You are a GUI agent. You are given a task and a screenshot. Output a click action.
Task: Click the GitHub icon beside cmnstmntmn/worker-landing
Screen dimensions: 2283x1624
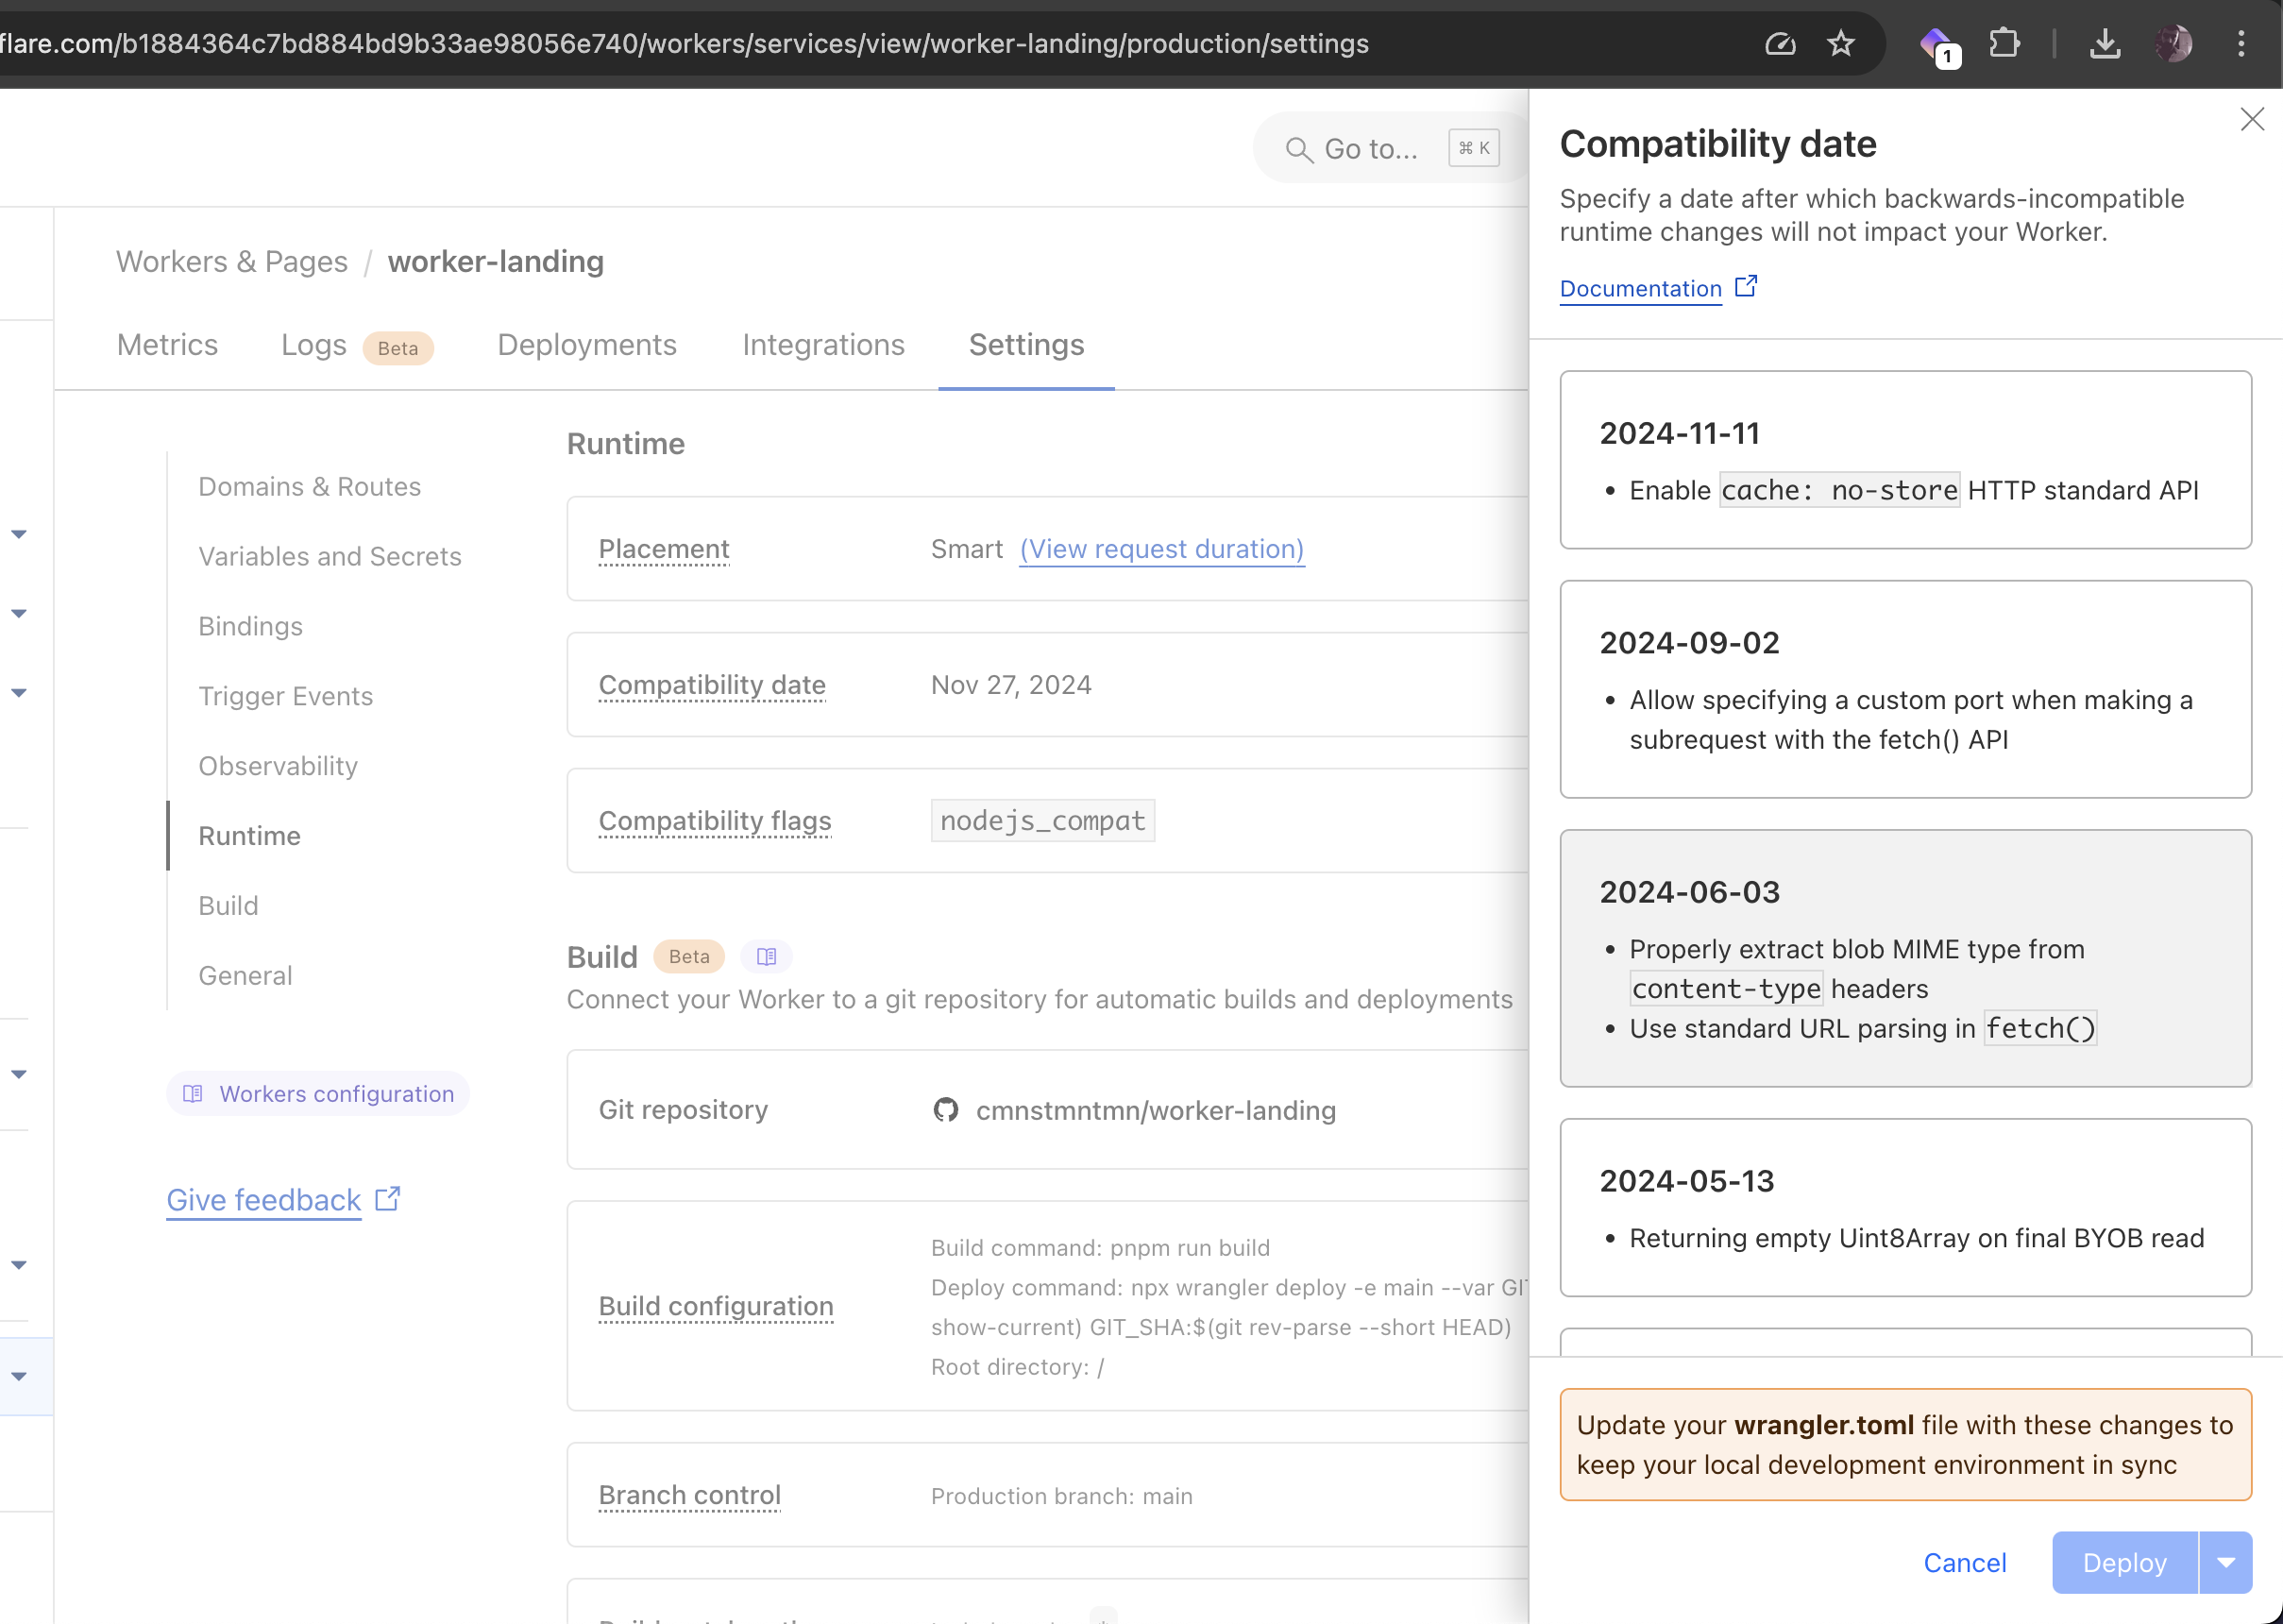(945, 1110)
